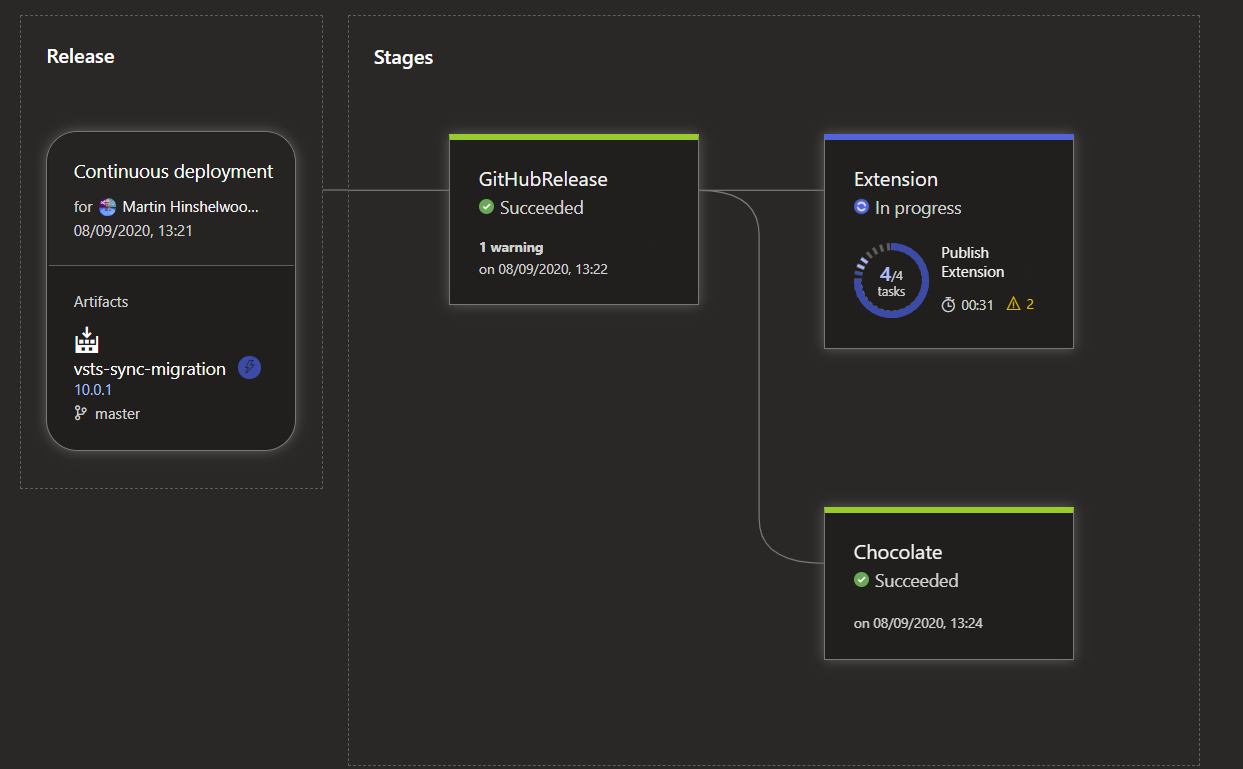
Task: Select the Publish Extension task label
Action: [x=971, y=262]
